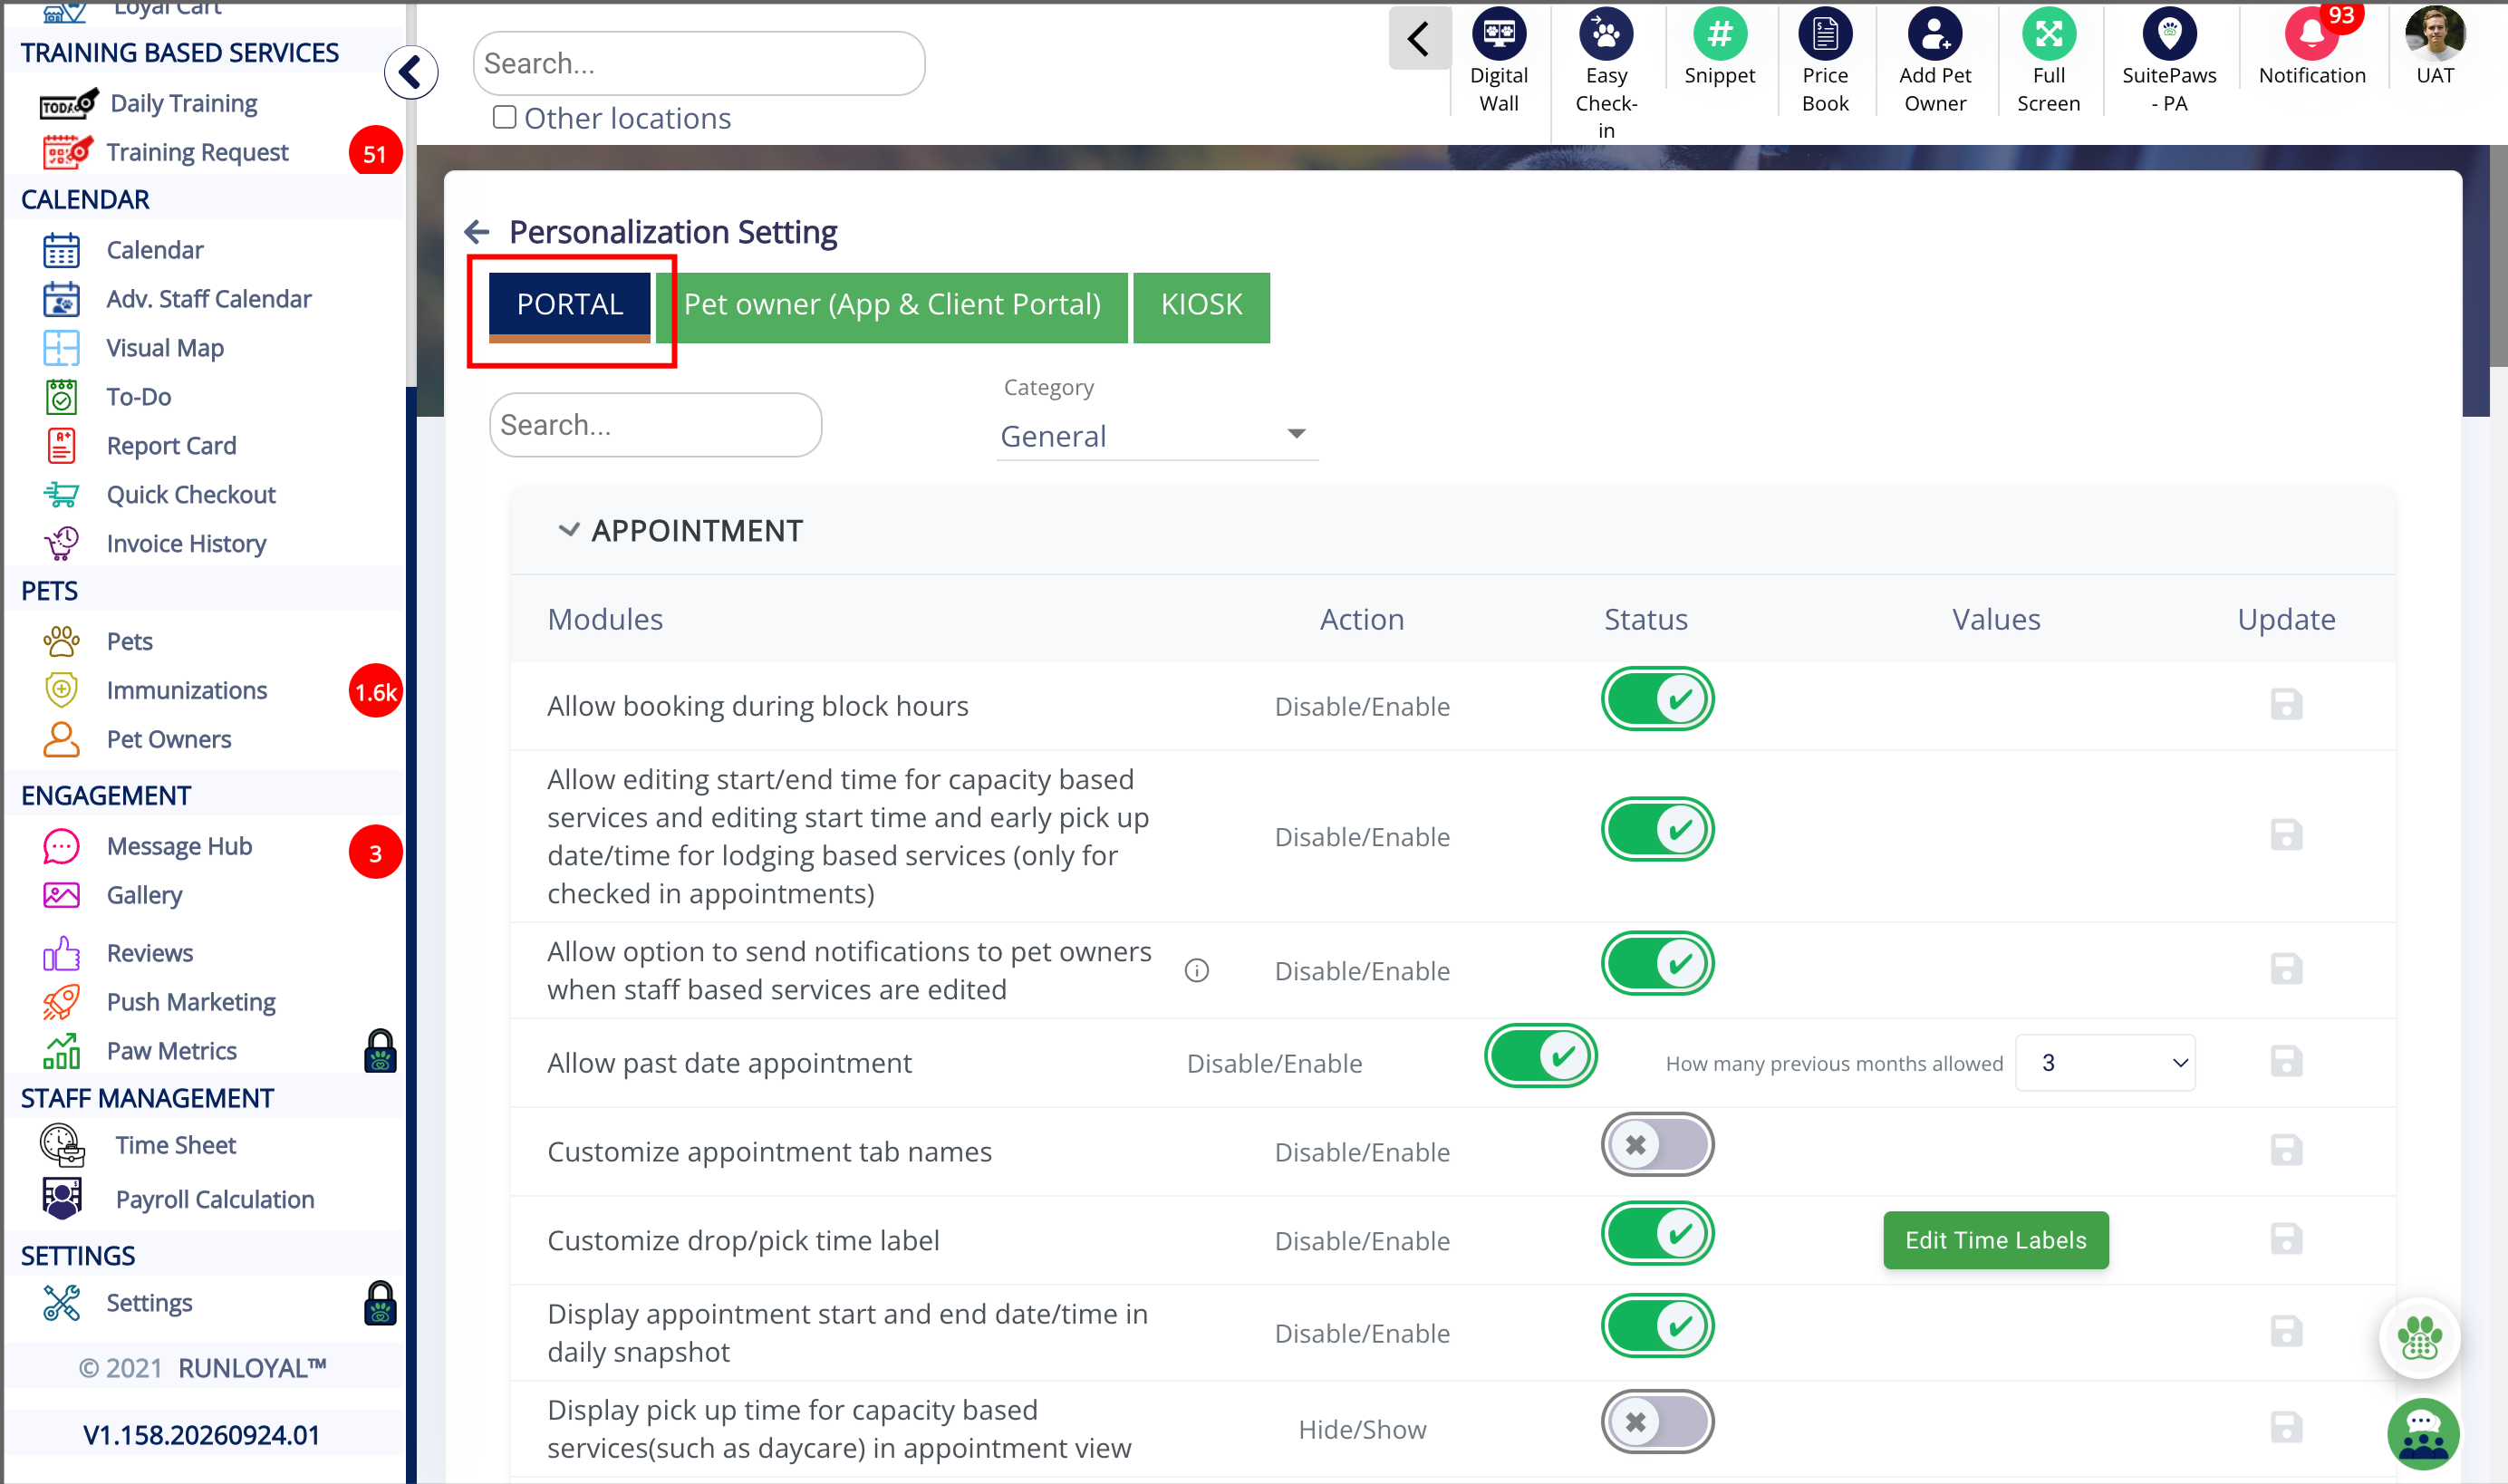Click the top global Search field
This screenshot has height=1484, width=2508.
[x=699, y=64]
